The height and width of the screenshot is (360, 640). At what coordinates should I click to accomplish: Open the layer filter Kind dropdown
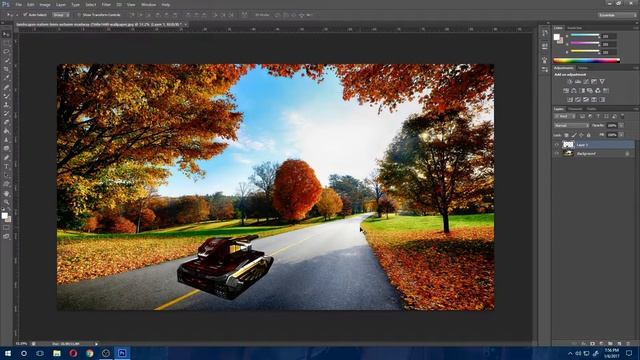click(564, 116)
